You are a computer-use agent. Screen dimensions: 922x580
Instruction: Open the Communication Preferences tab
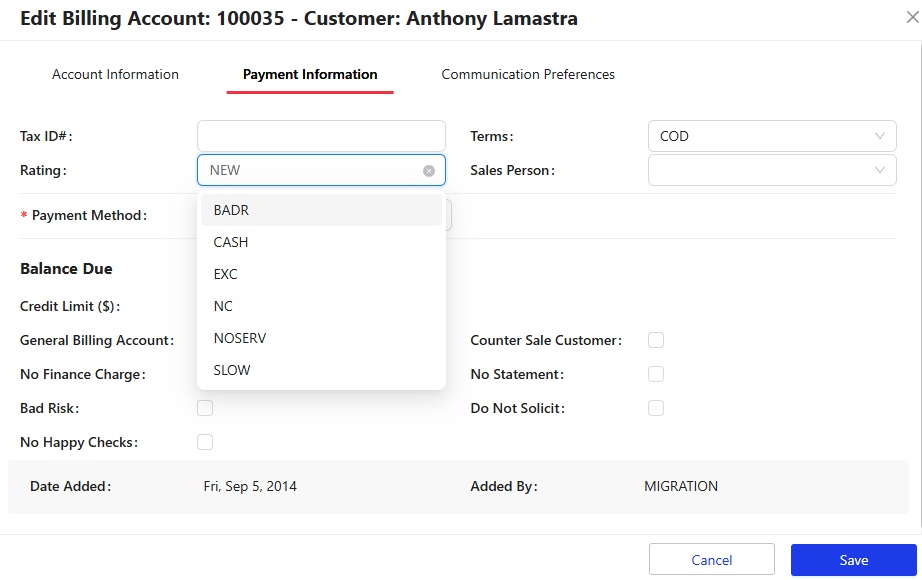528,75
